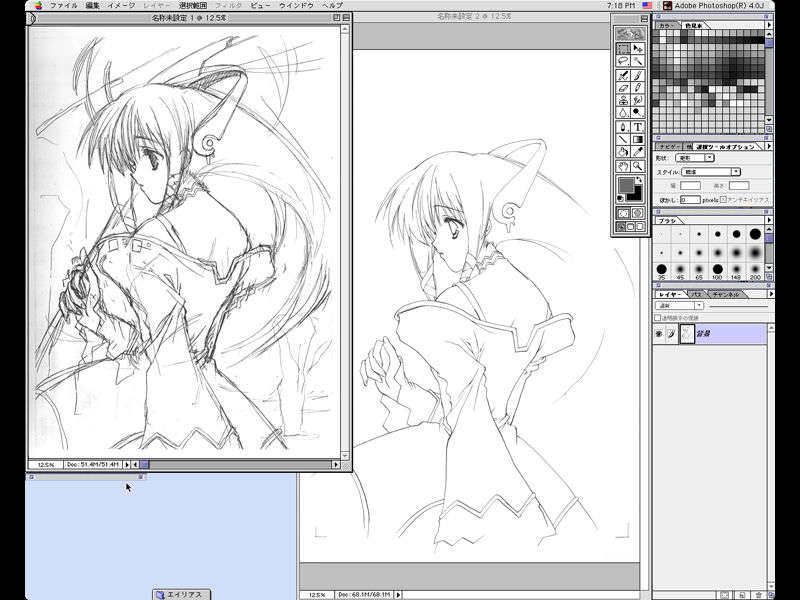Open the Brushes palette flyout menu arrow
The image size is (800, 600).
click(769, 220)
